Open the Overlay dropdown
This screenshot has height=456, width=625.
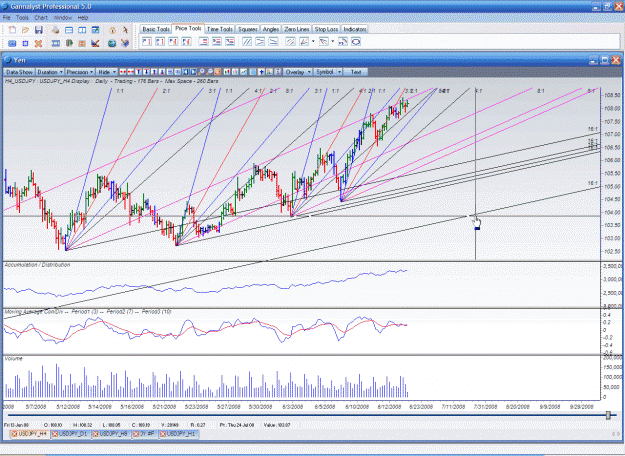pos(298,72)
